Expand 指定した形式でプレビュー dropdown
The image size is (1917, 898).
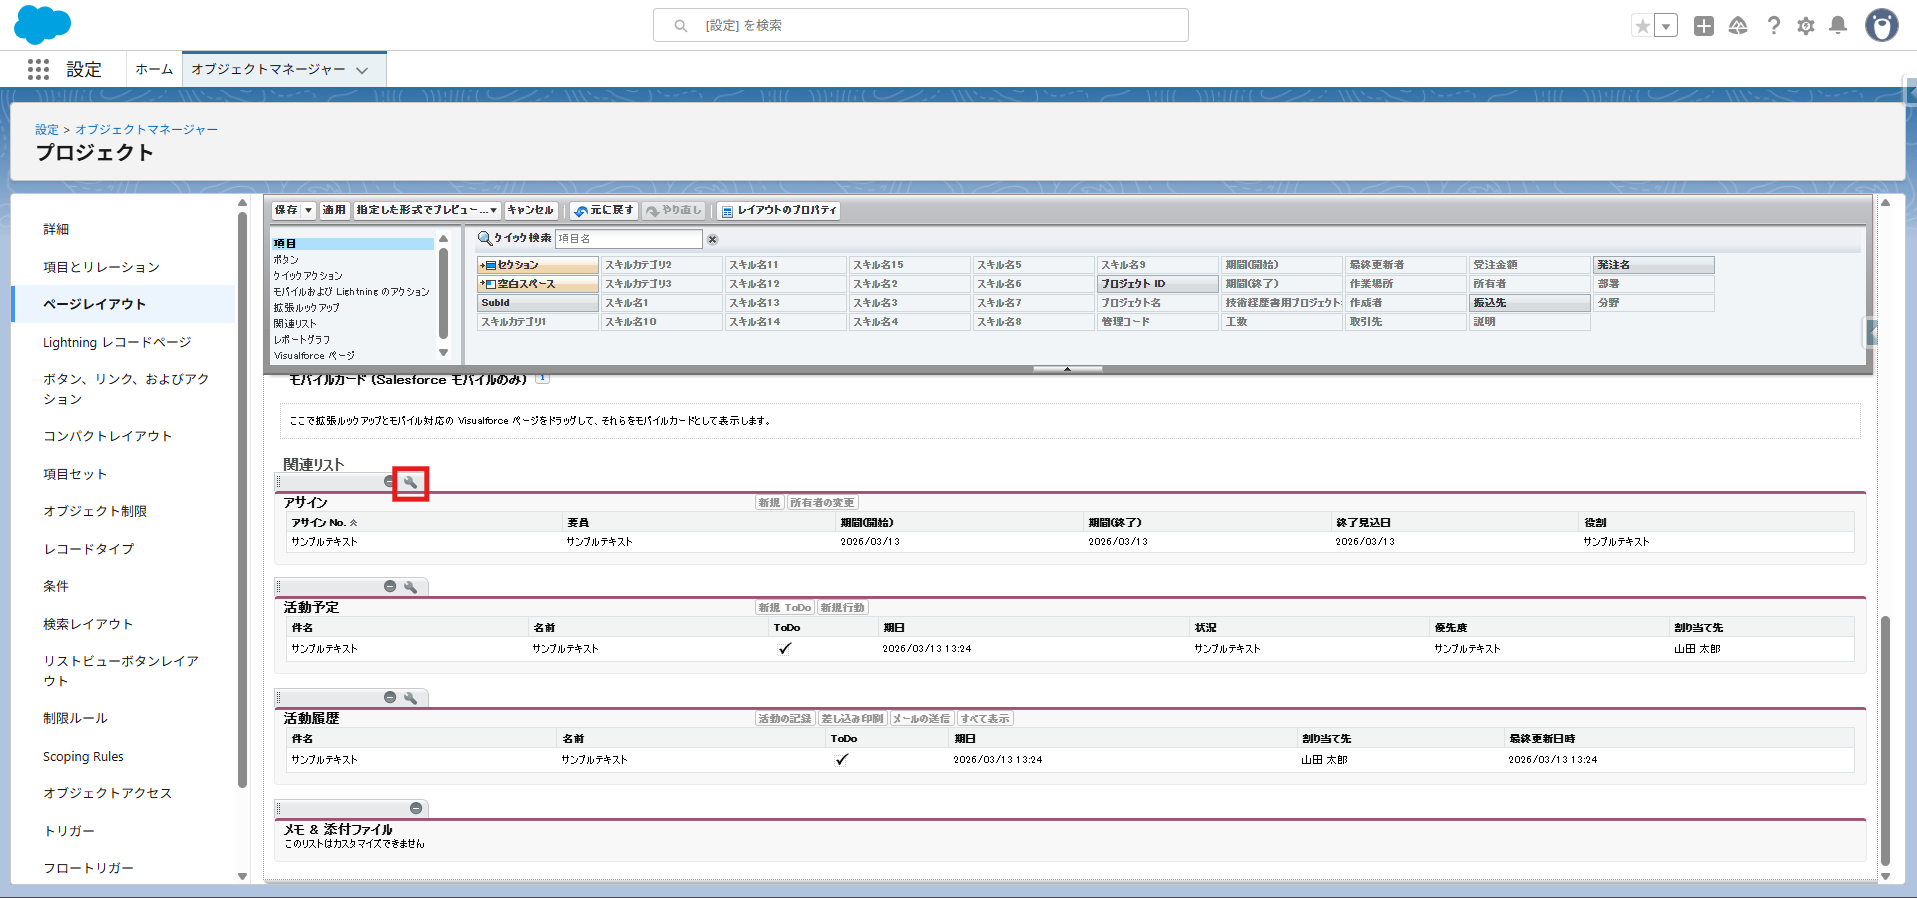493,211
